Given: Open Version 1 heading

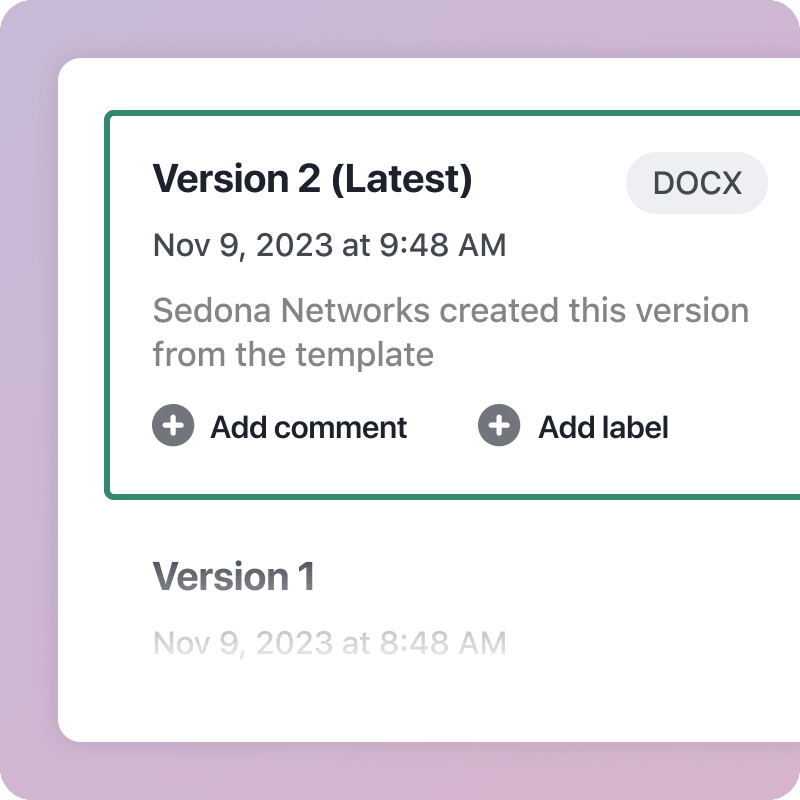Looking at the screenshot, I should 235,576.
